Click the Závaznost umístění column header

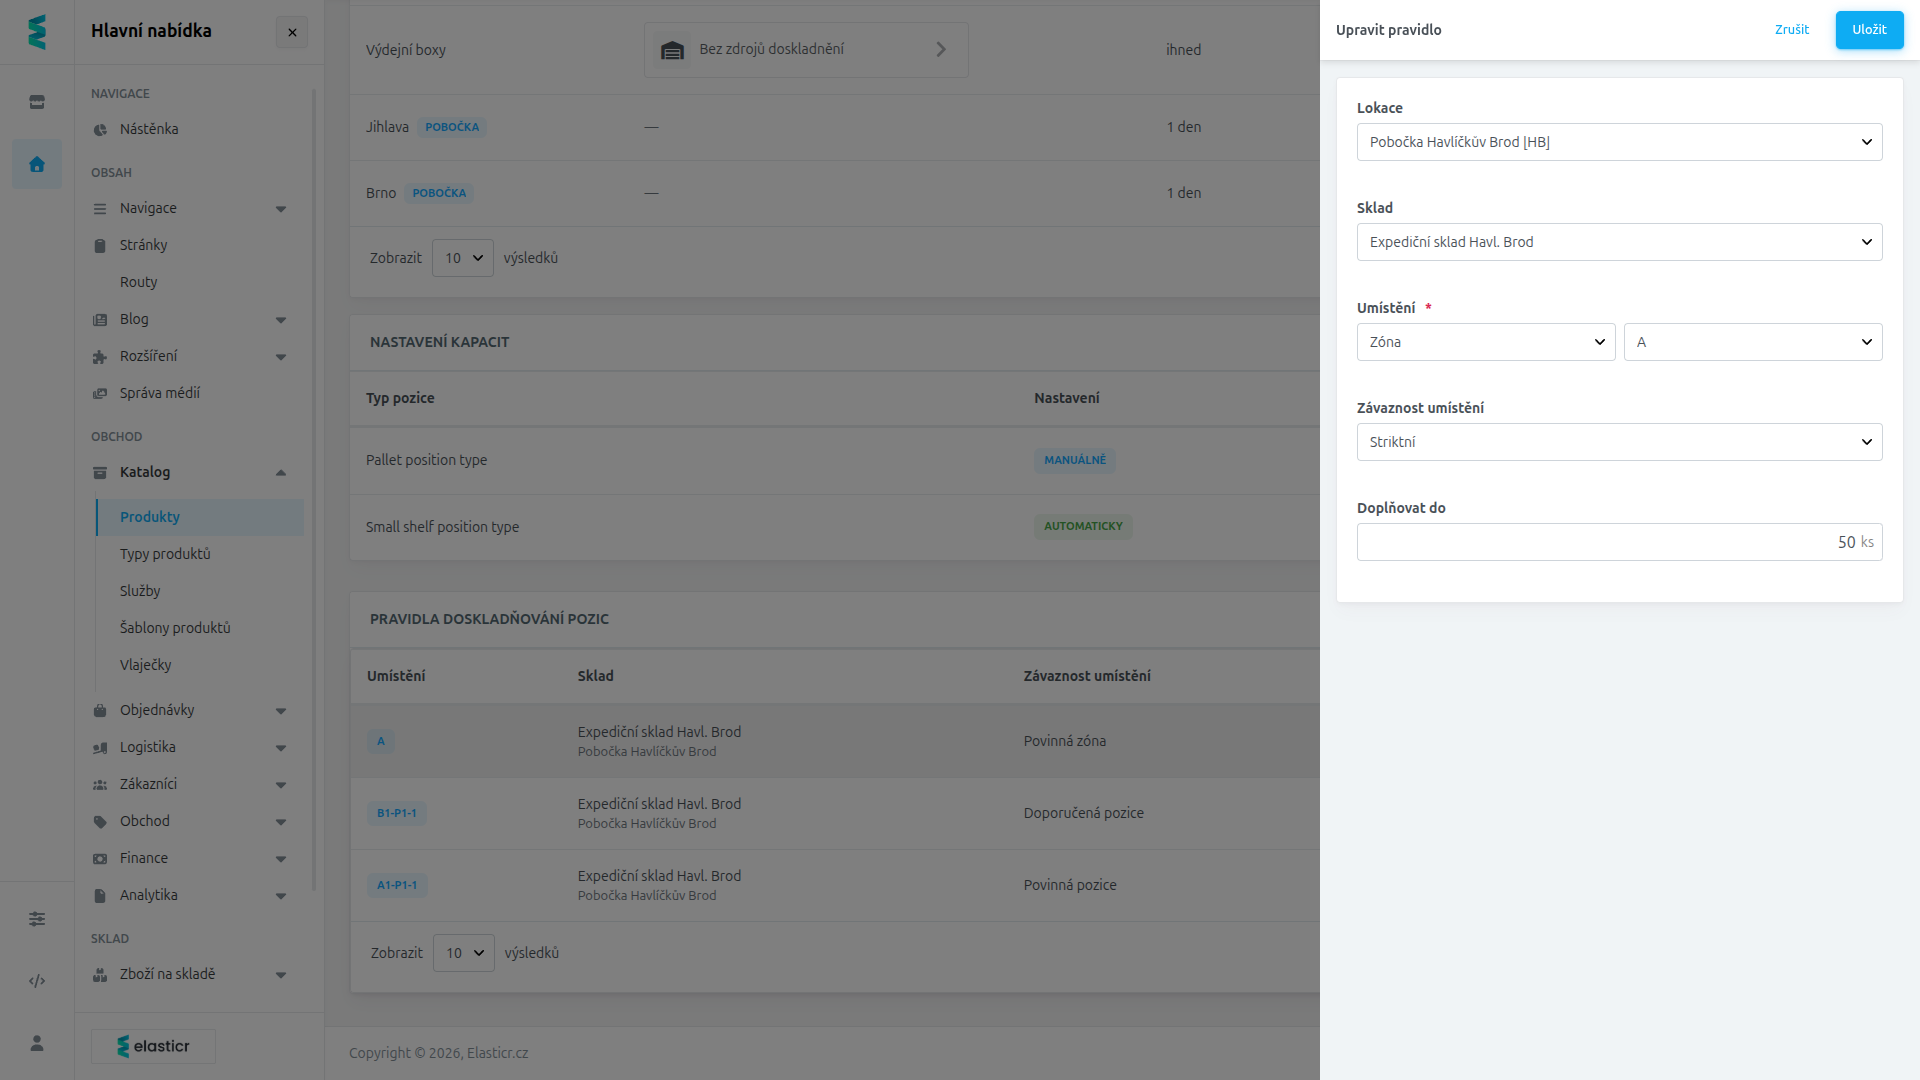(x=1087, y=676)
